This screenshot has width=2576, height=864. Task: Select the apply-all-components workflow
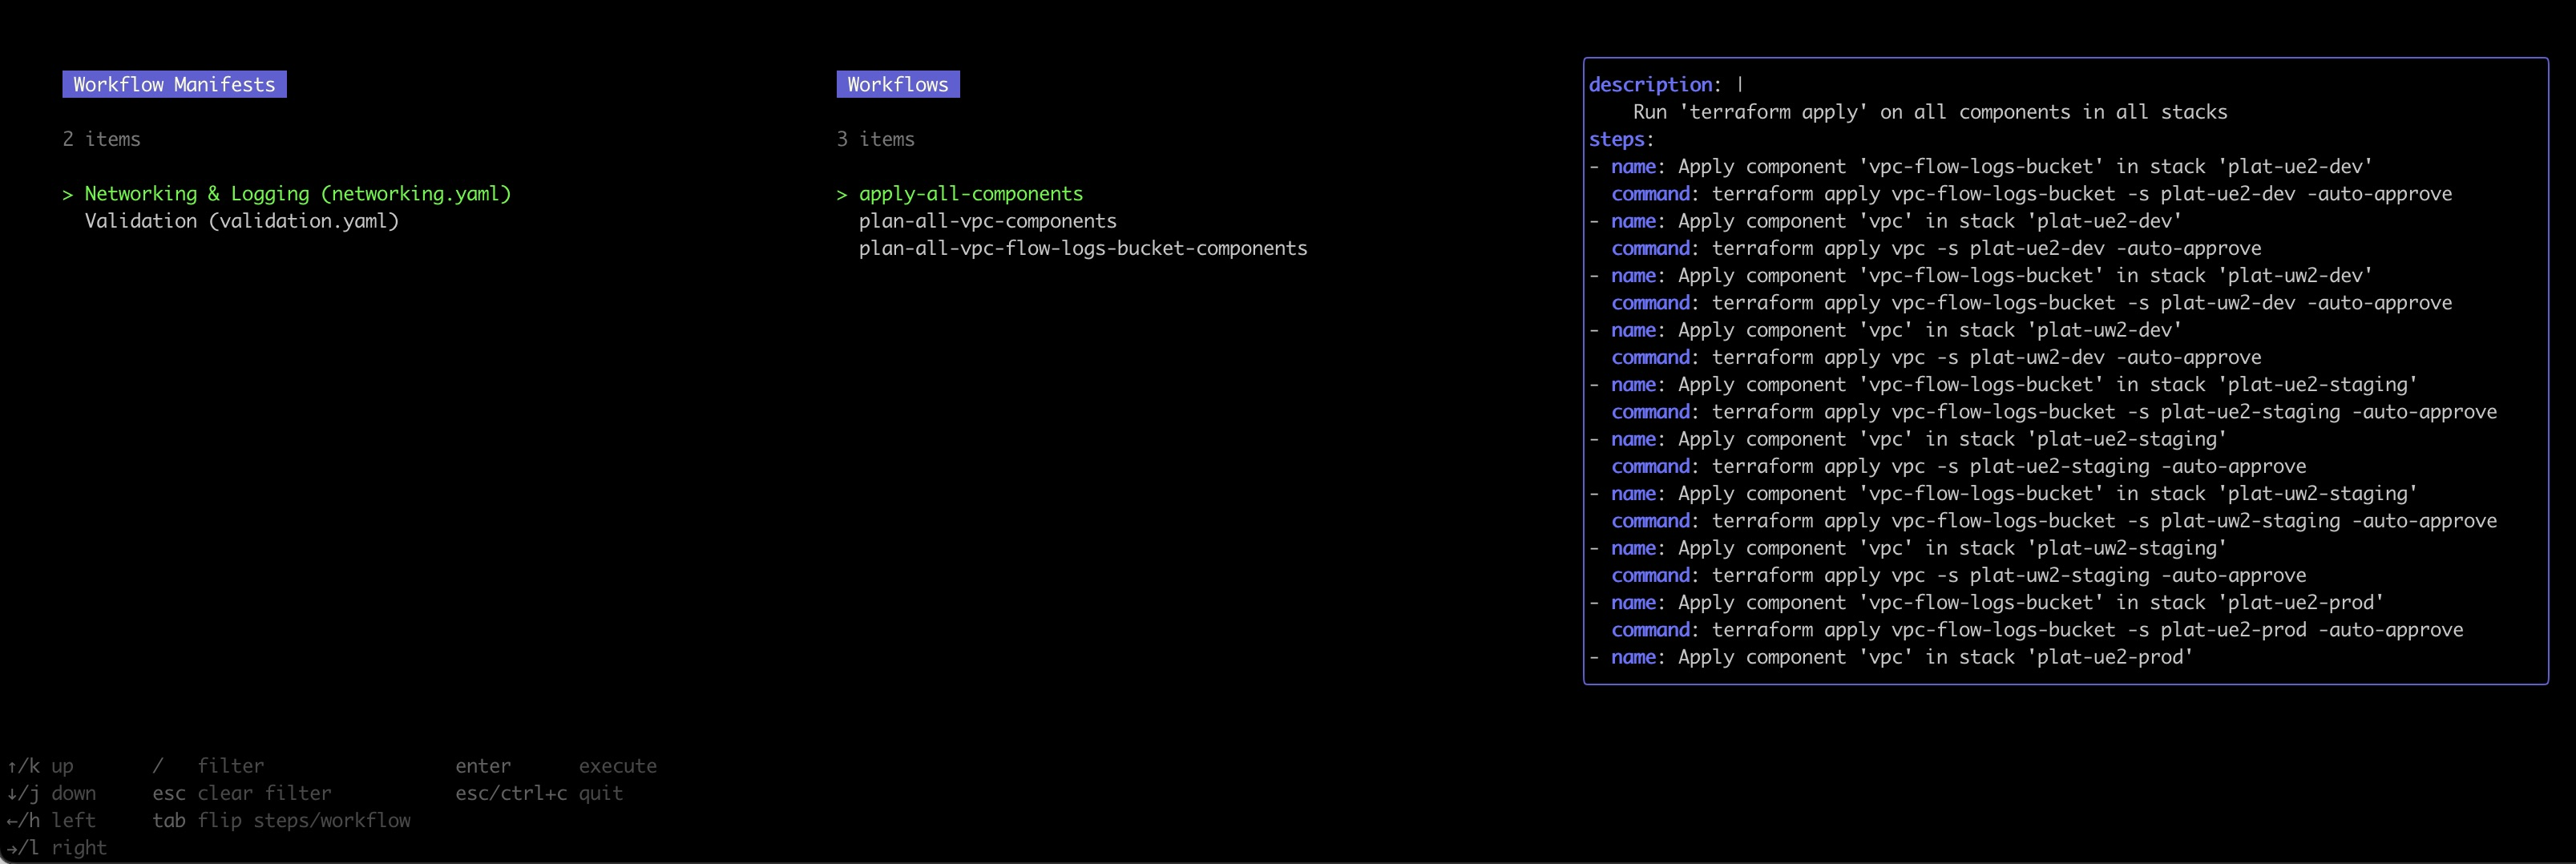970,194
